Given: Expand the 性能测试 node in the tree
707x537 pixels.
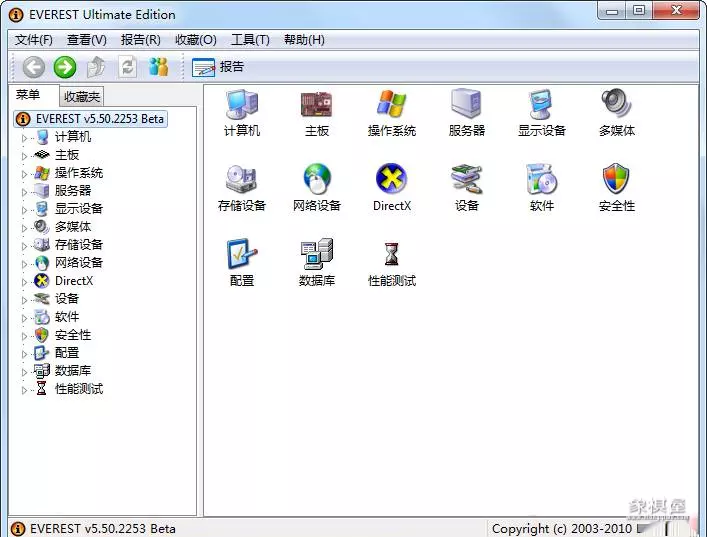Looking at the screenshot, I should click(x=24, y=390).
